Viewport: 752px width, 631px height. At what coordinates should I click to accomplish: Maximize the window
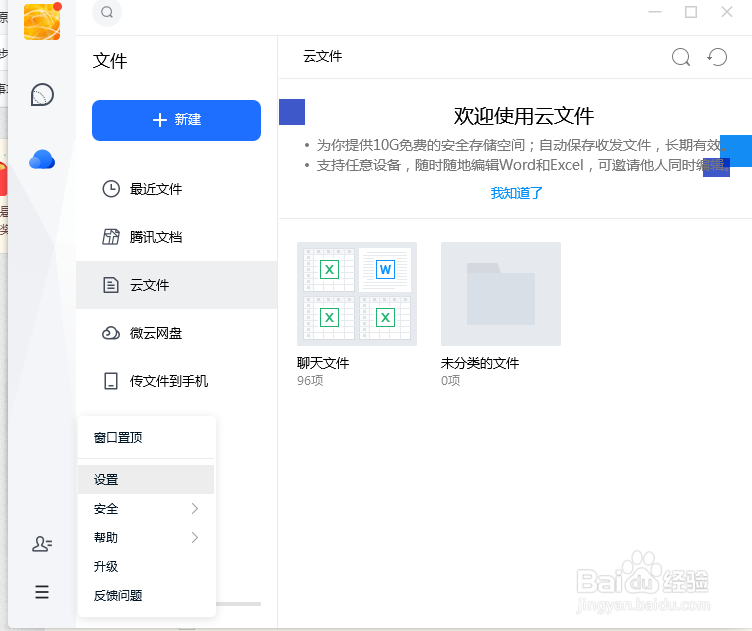coord(691,12)
